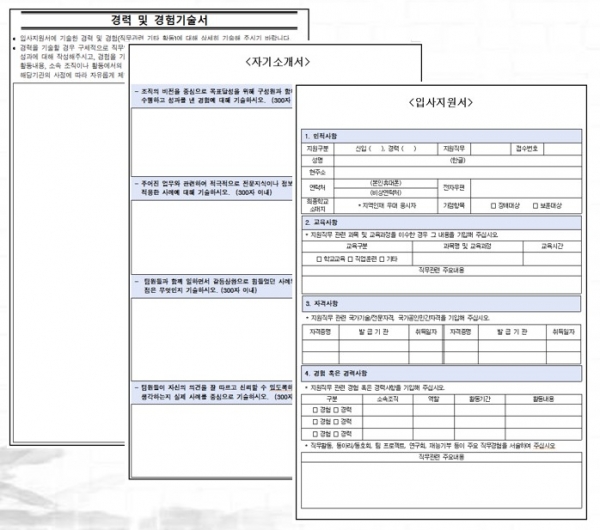The height and width of the screenshot is (530, 600).
Task: Click the 활동기간 column header
Action: pyautogui.click(x=479, y=399)
